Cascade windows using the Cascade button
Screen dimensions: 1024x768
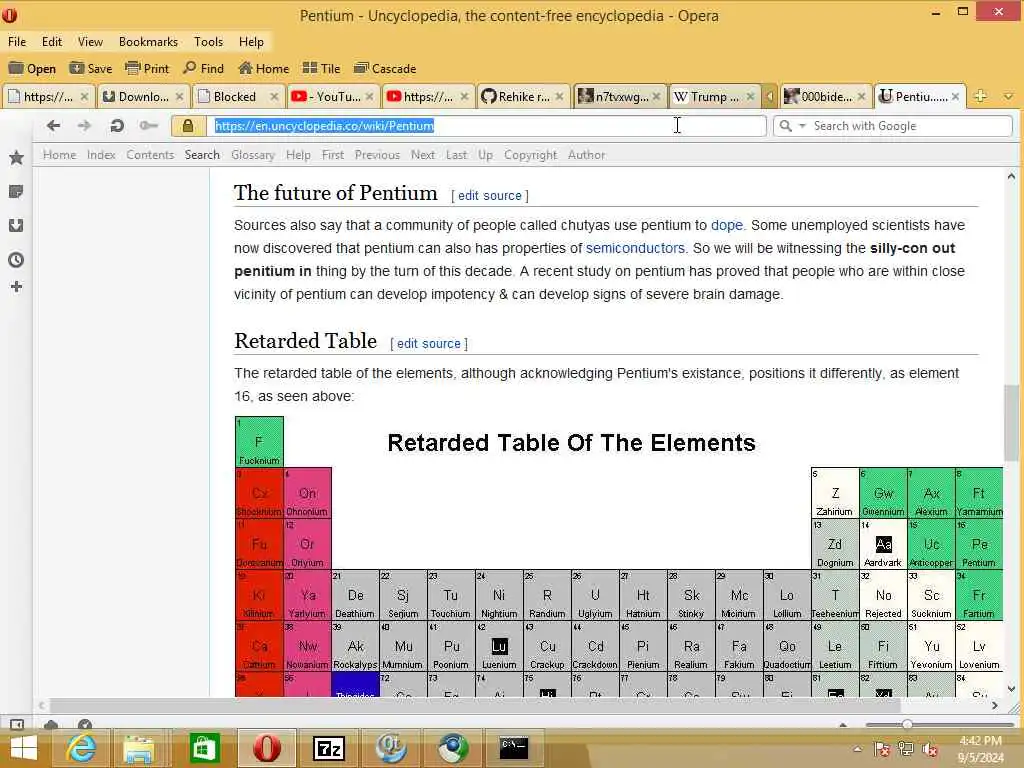click(x=385, y=69)
